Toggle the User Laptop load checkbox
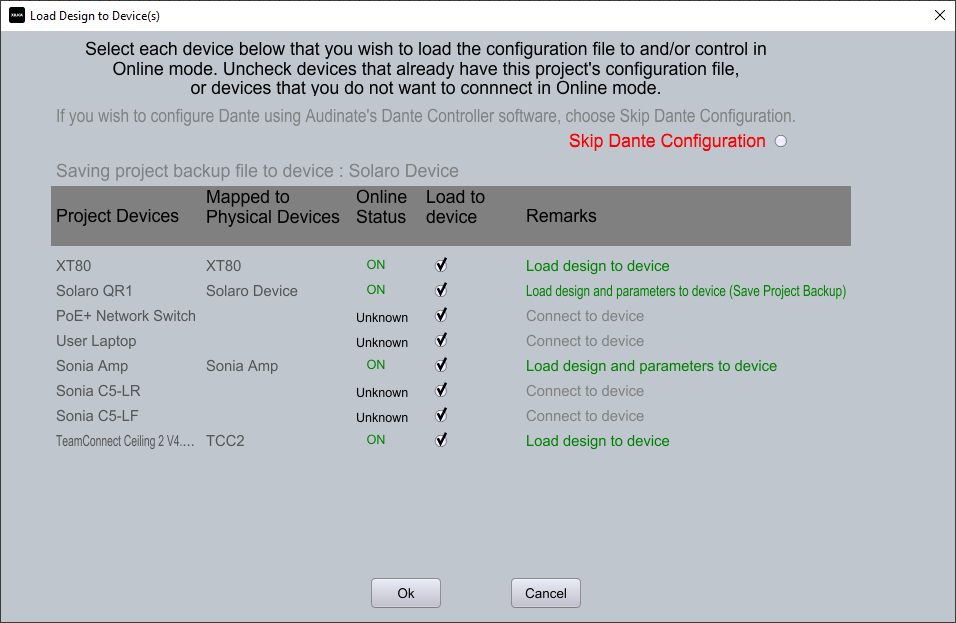The height and width of the screenshot is (623, 956). [x=441, y=340]
